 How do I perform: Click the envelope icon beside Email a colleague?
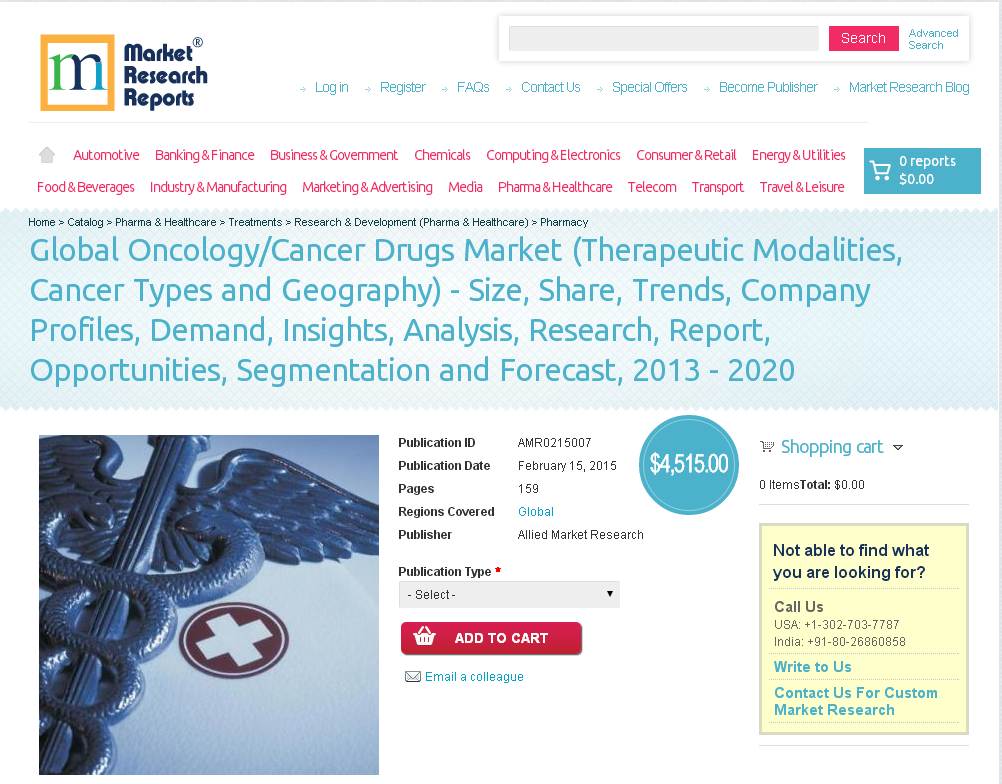pyautogui.click(x=413, y=676)
